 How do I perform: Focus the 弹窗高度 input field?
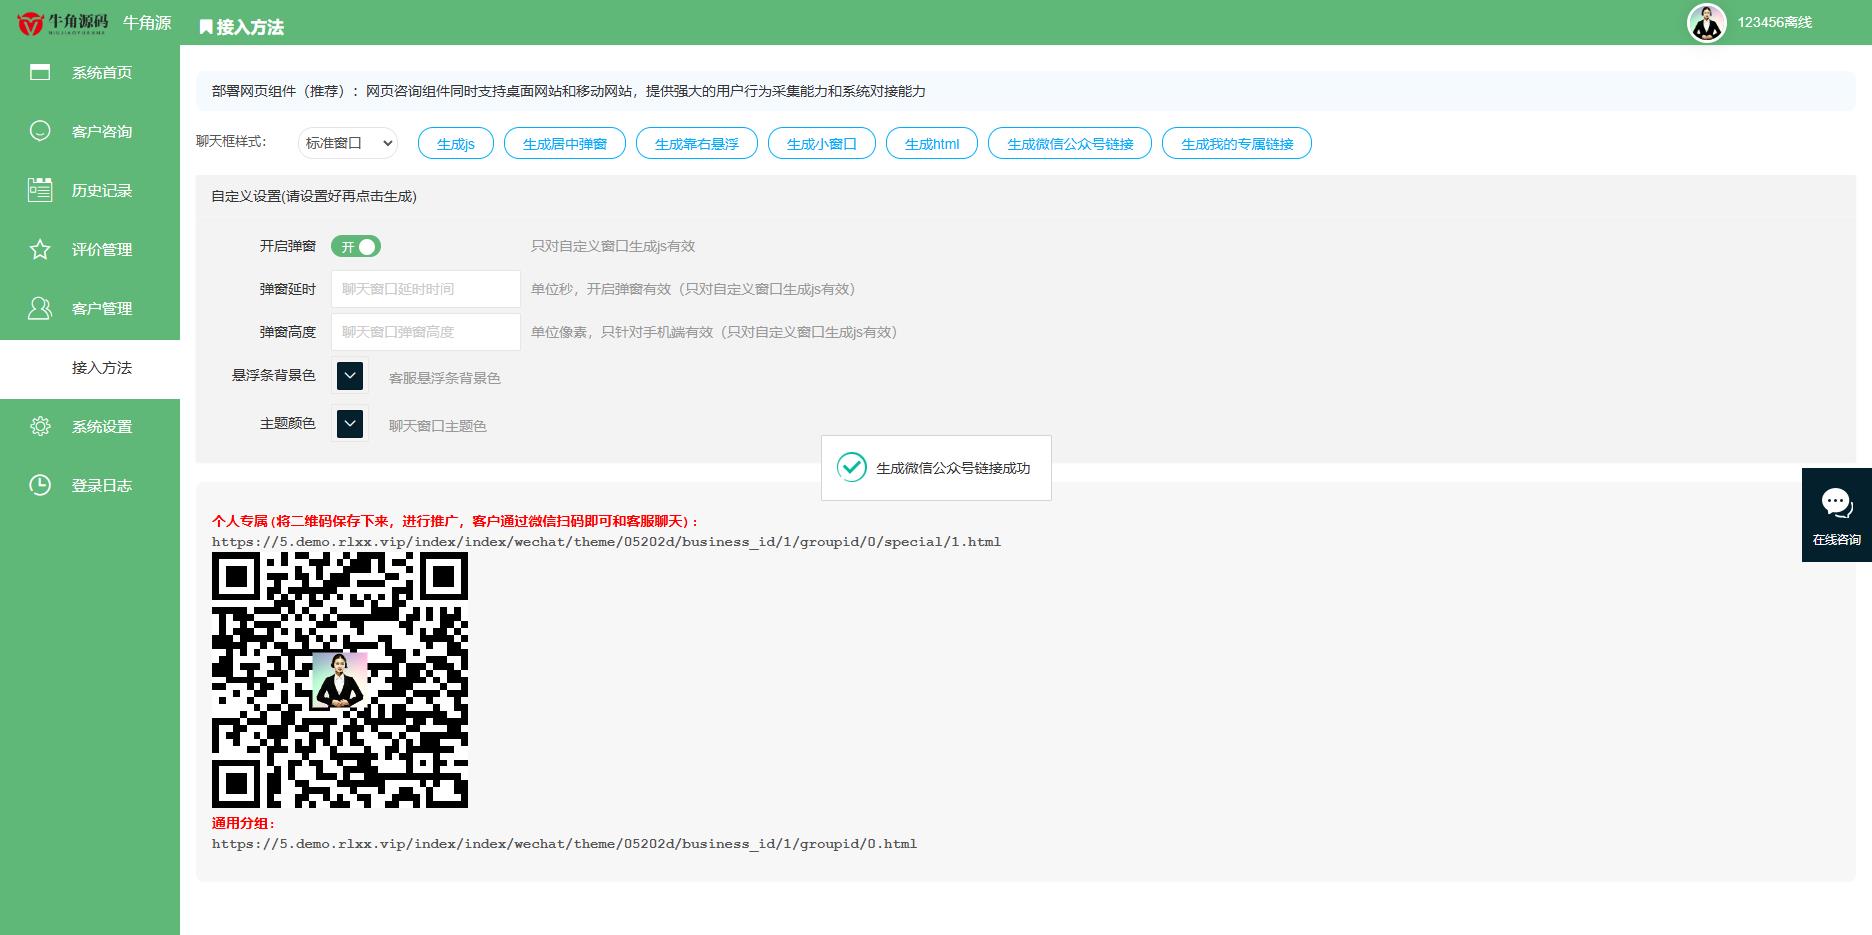(x=426, y=332)
